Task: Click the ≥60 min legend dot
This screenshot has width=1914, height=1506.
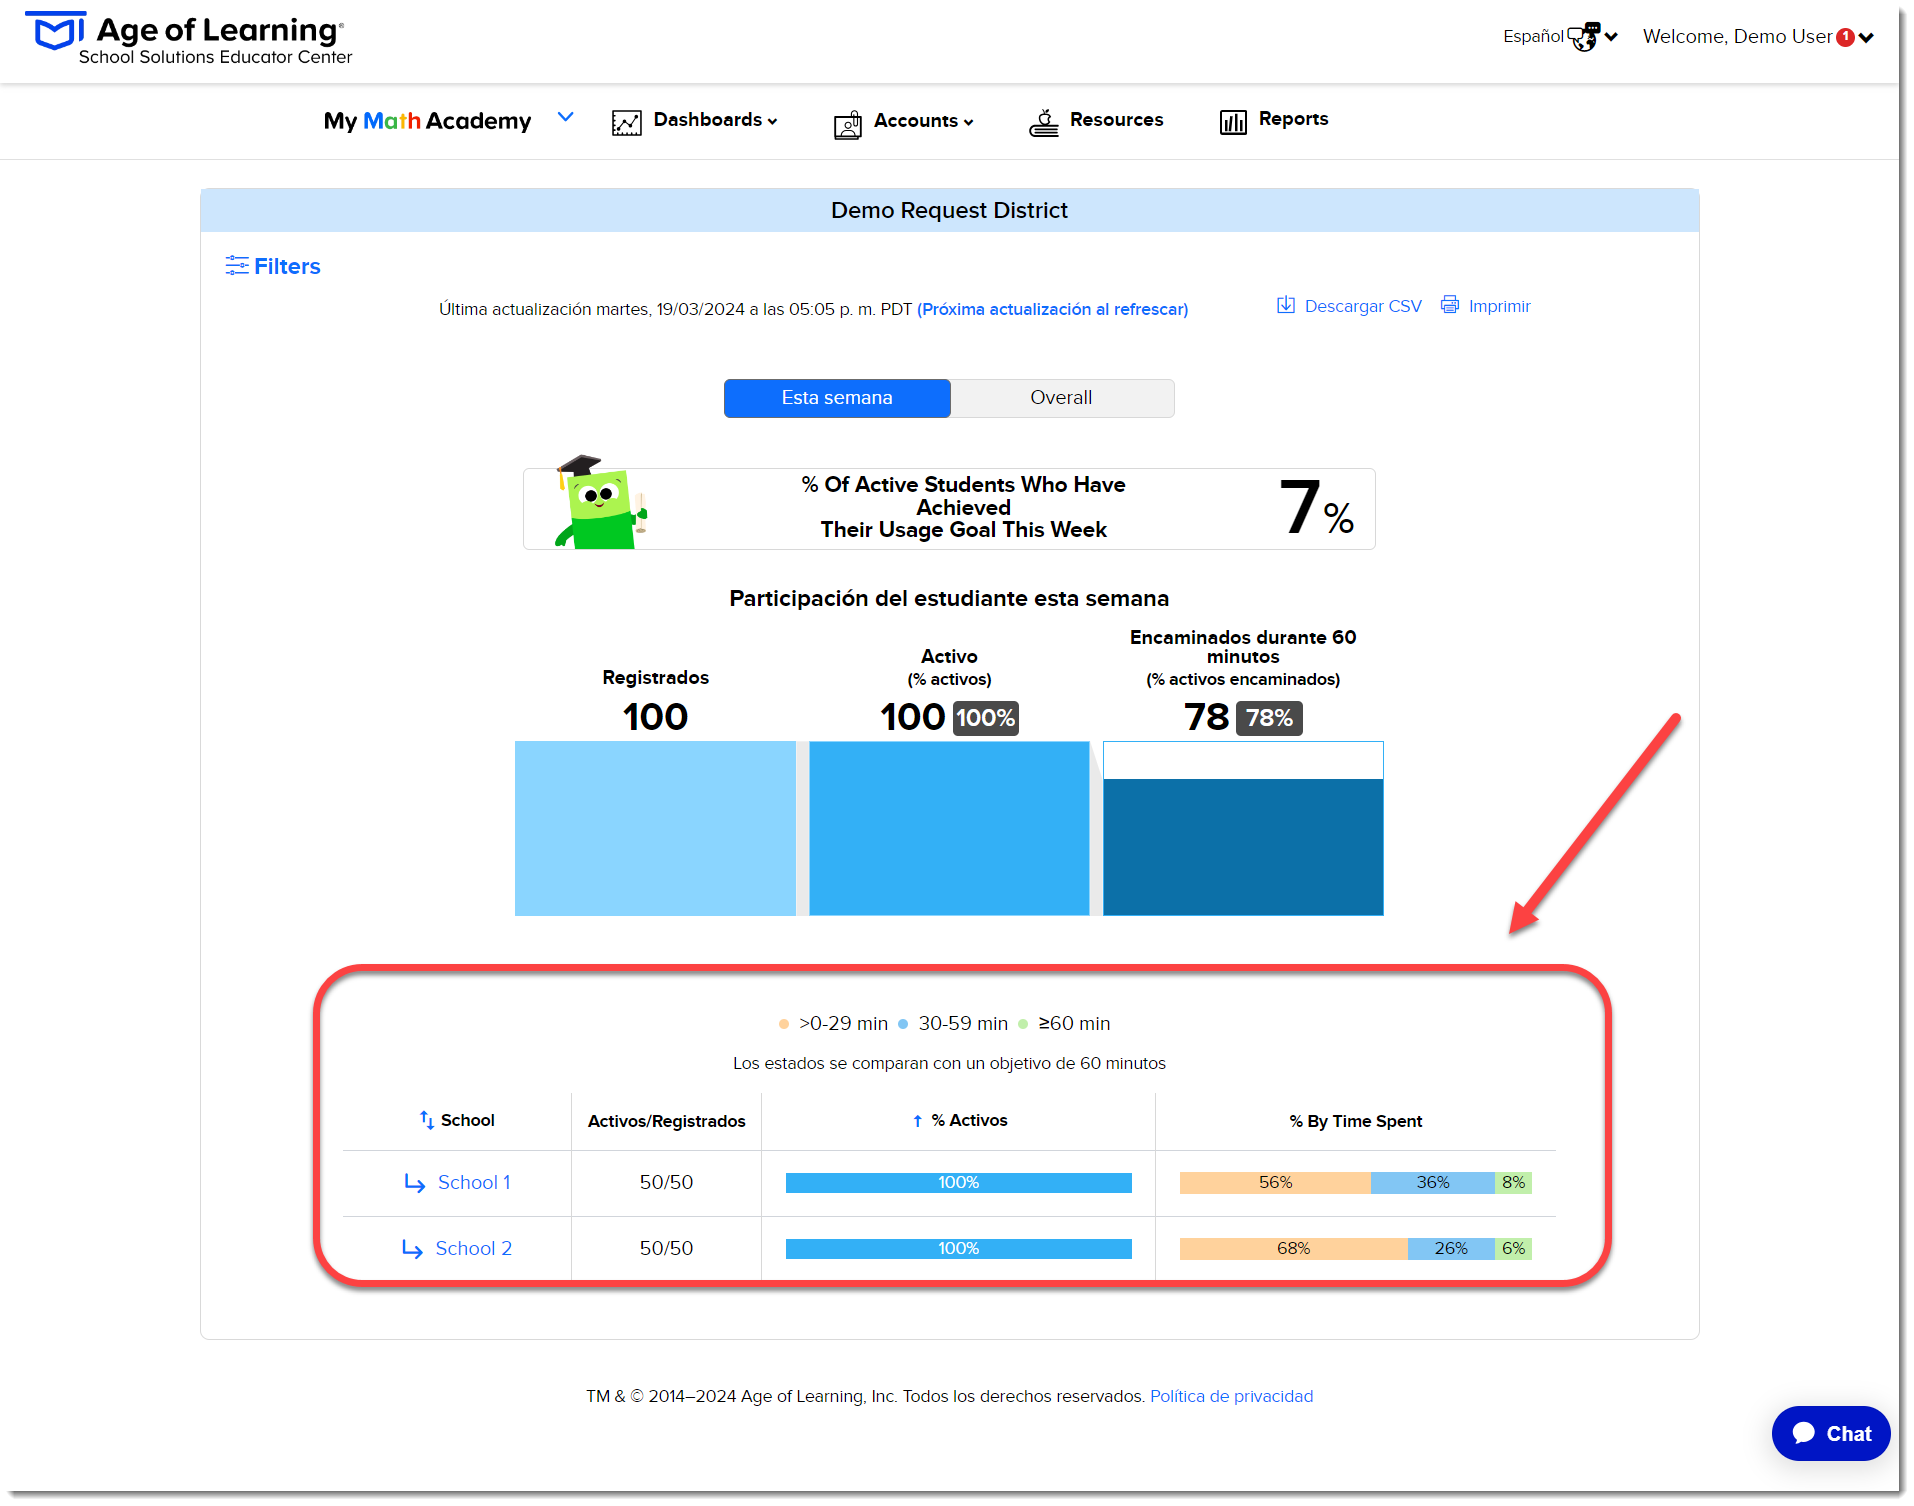Action: pyautogui.click(x=1023, y=1024)
